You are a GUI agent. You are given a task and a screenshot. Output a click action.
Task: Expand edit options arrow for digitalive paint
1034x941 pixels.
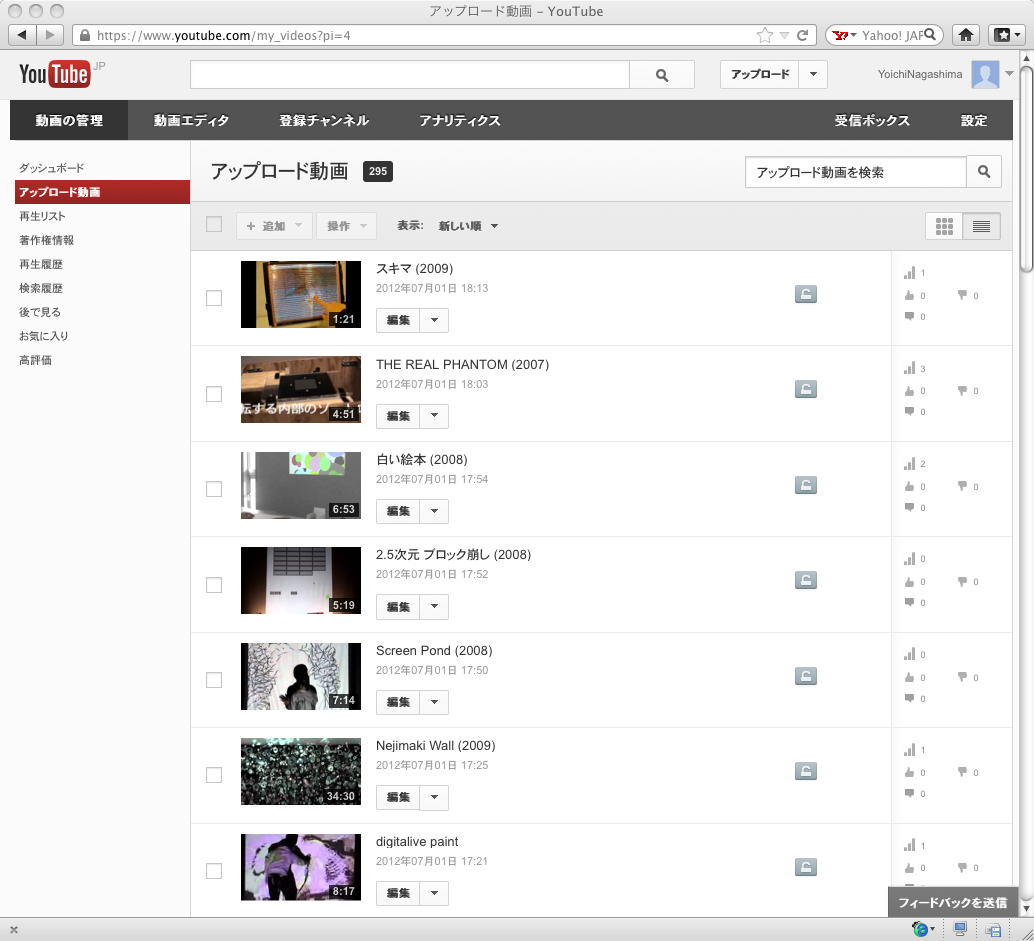[x=434, y=893]
